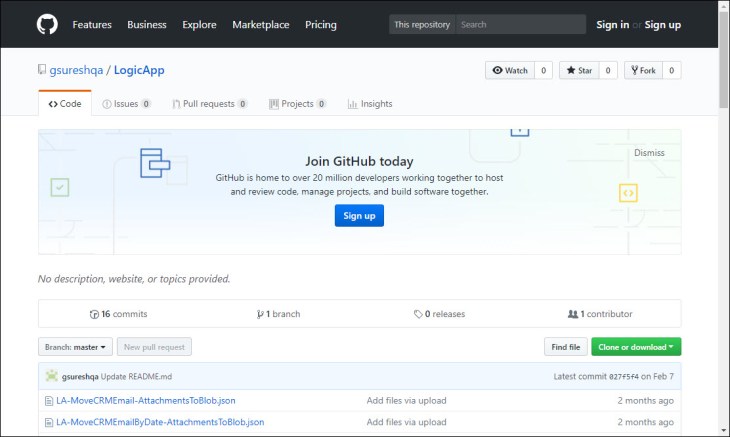Watch this repository

click(x=510, y=70)
